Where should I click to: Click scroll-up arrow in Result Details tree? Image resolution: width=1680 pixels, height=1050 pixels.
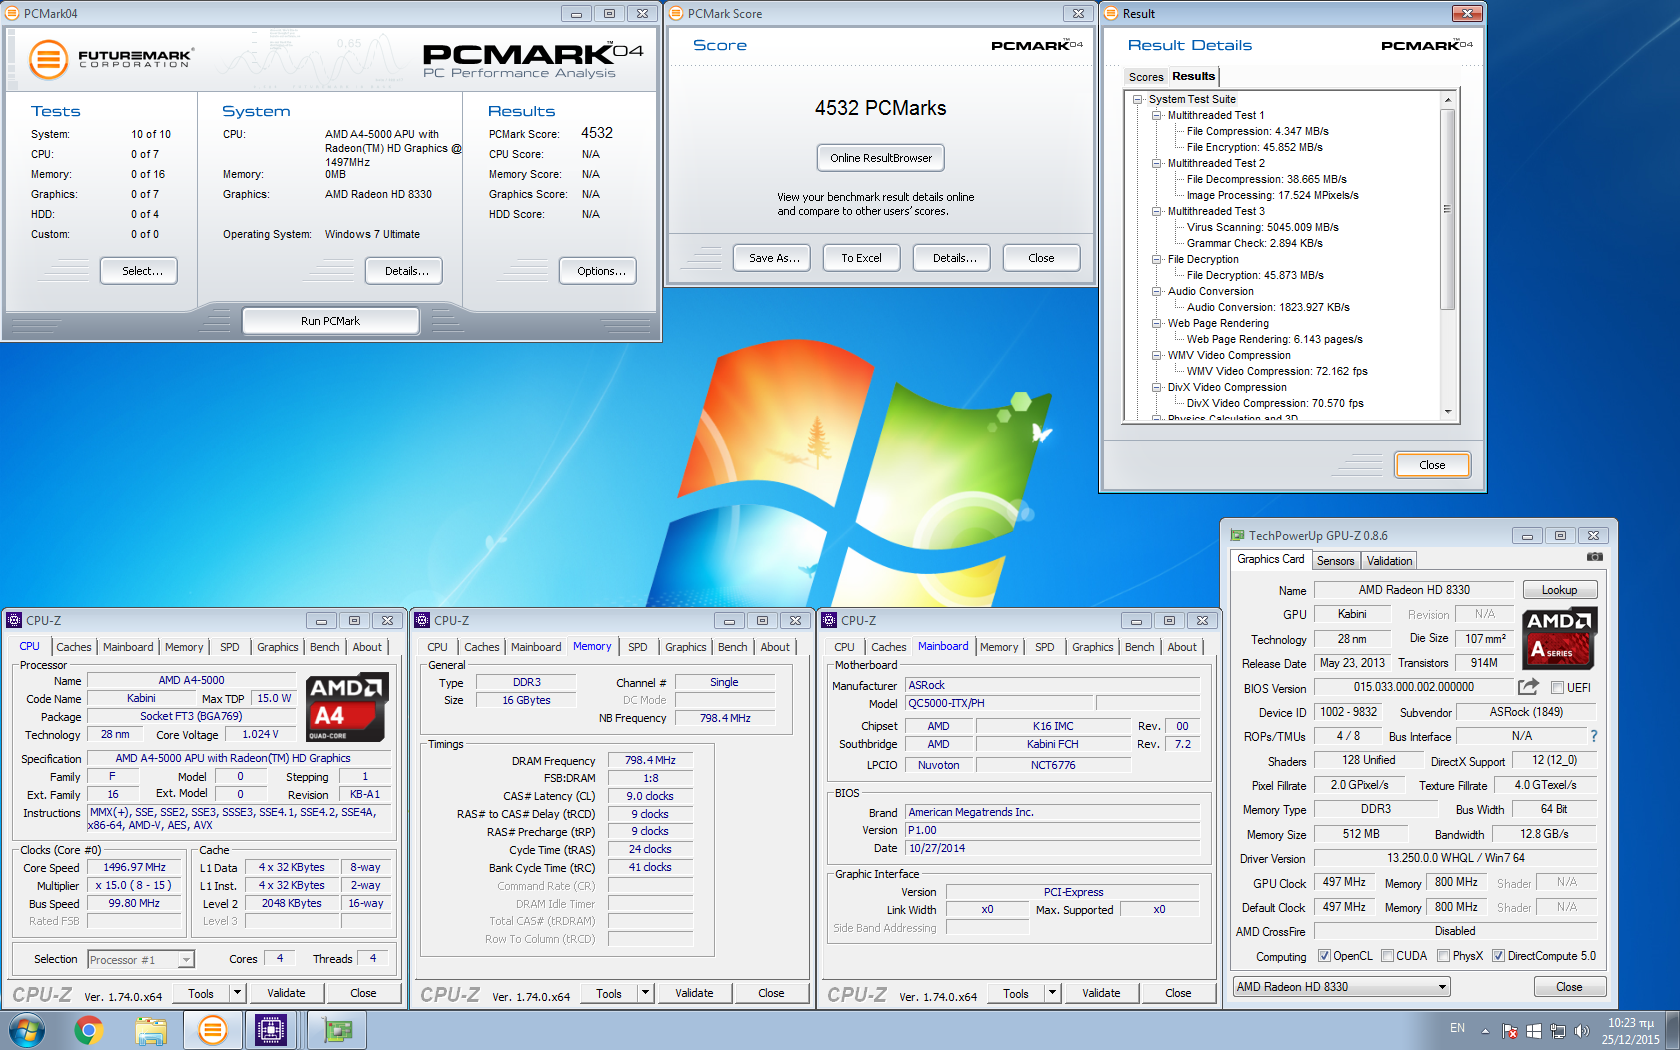[x=1447, y=100]
